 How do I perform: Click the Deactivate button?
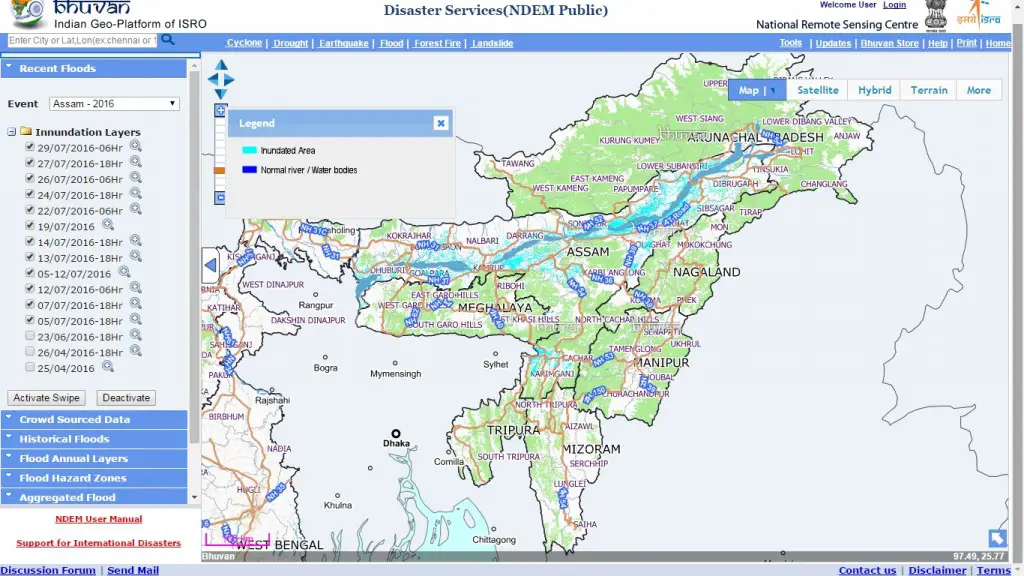click(126, 398)
